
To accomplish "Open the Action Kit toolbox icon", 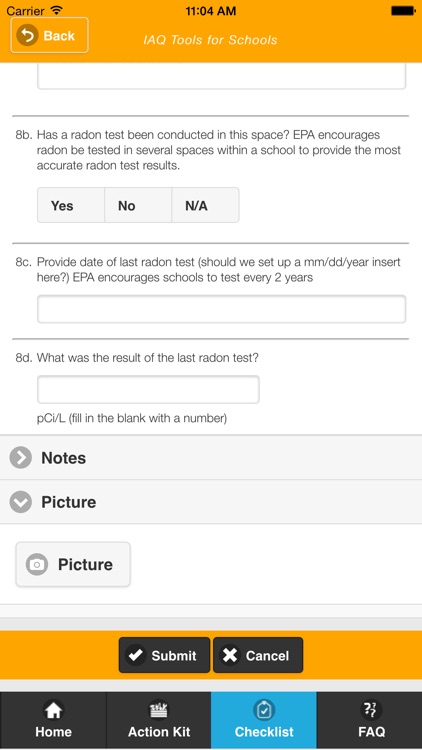I will pos(158,710).
